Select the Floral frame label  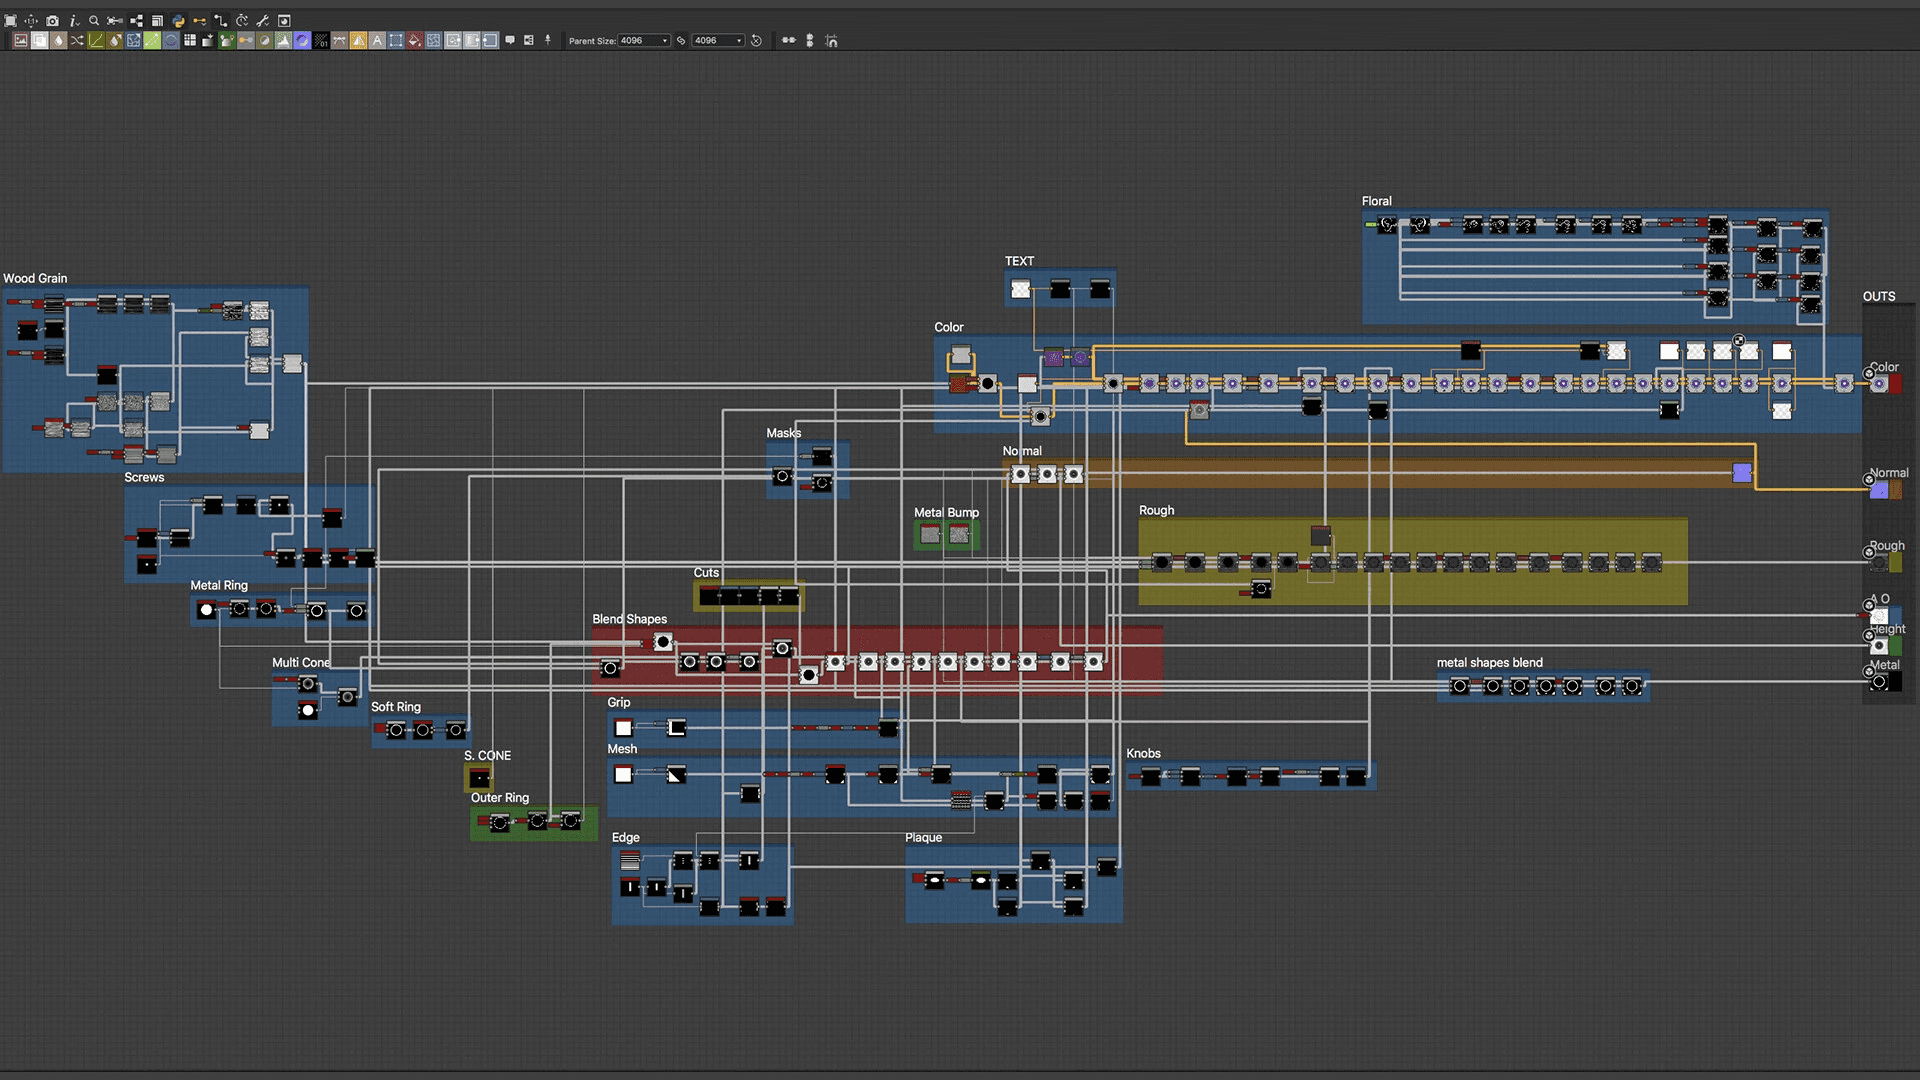[1376, 201]
